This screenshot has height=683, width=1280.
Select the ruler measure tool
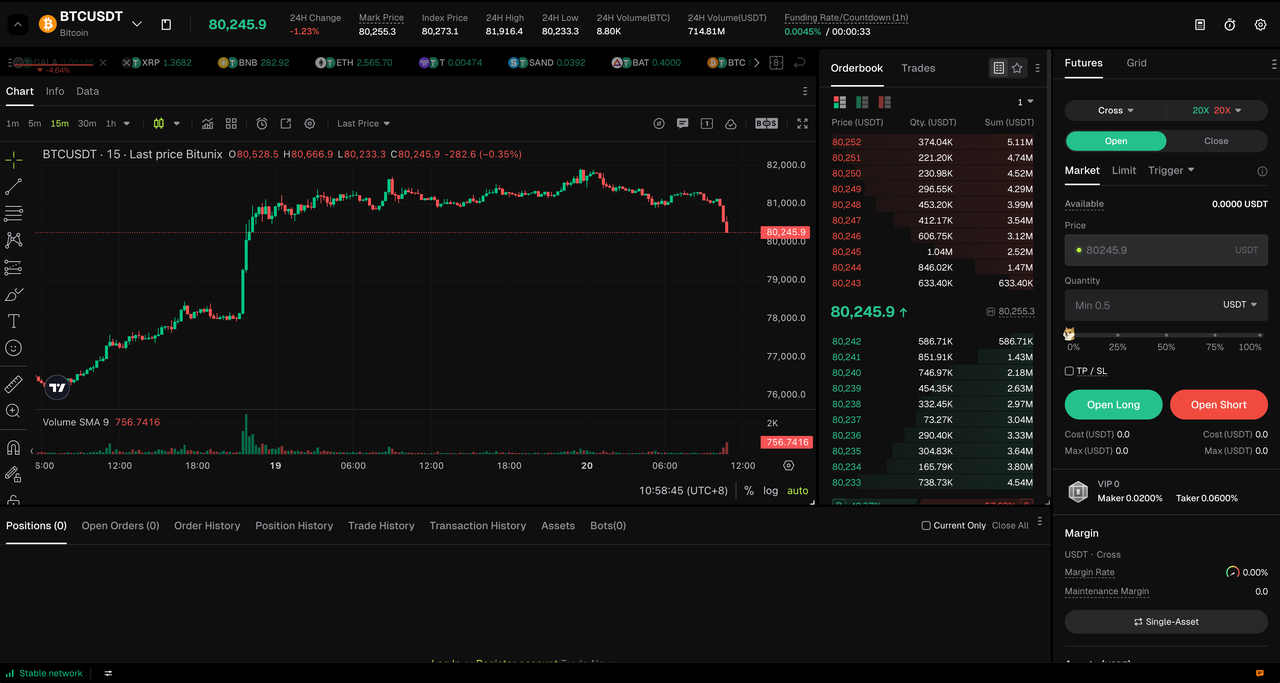pyautogui.click(x=14, y=384)
